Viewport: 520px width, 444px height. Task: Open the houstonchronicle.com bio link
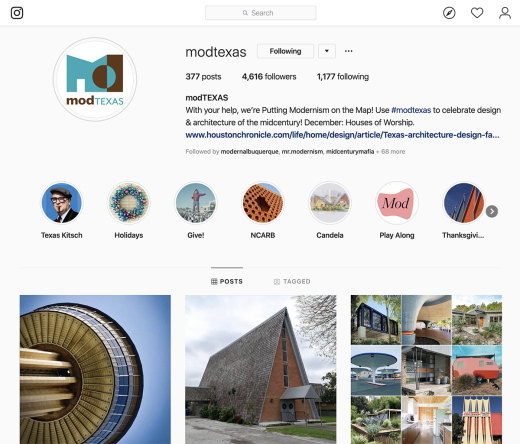pyautogui.click(x=342, y=135)
